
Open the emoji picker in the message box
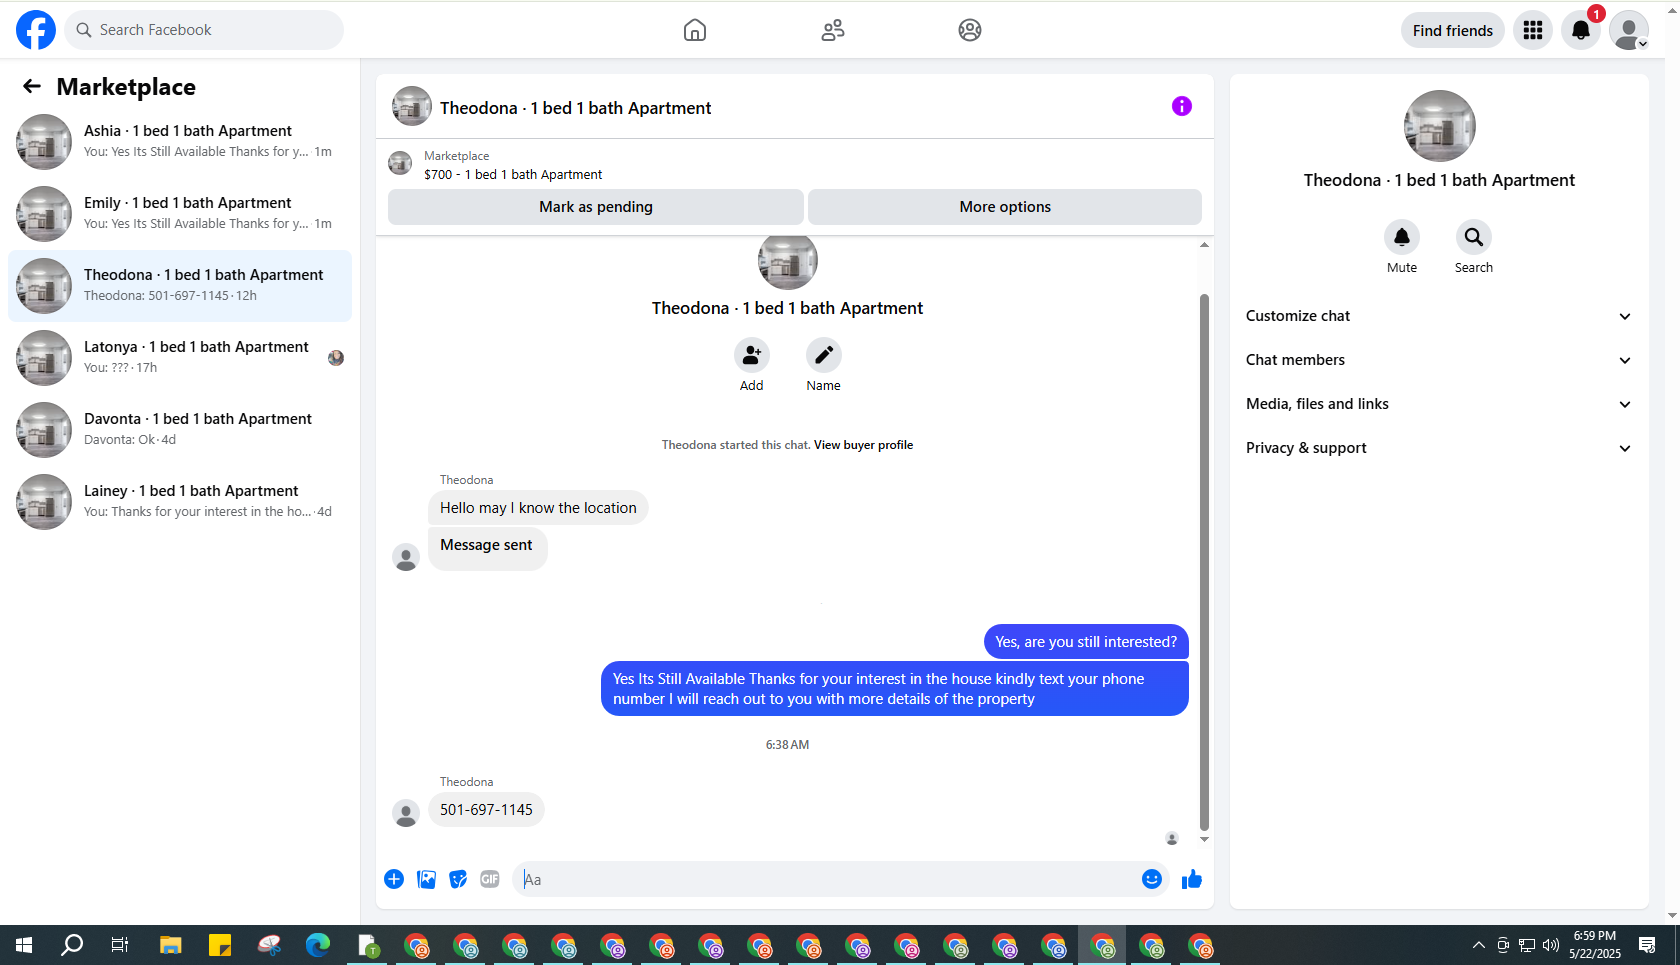tap(1152, 879)
